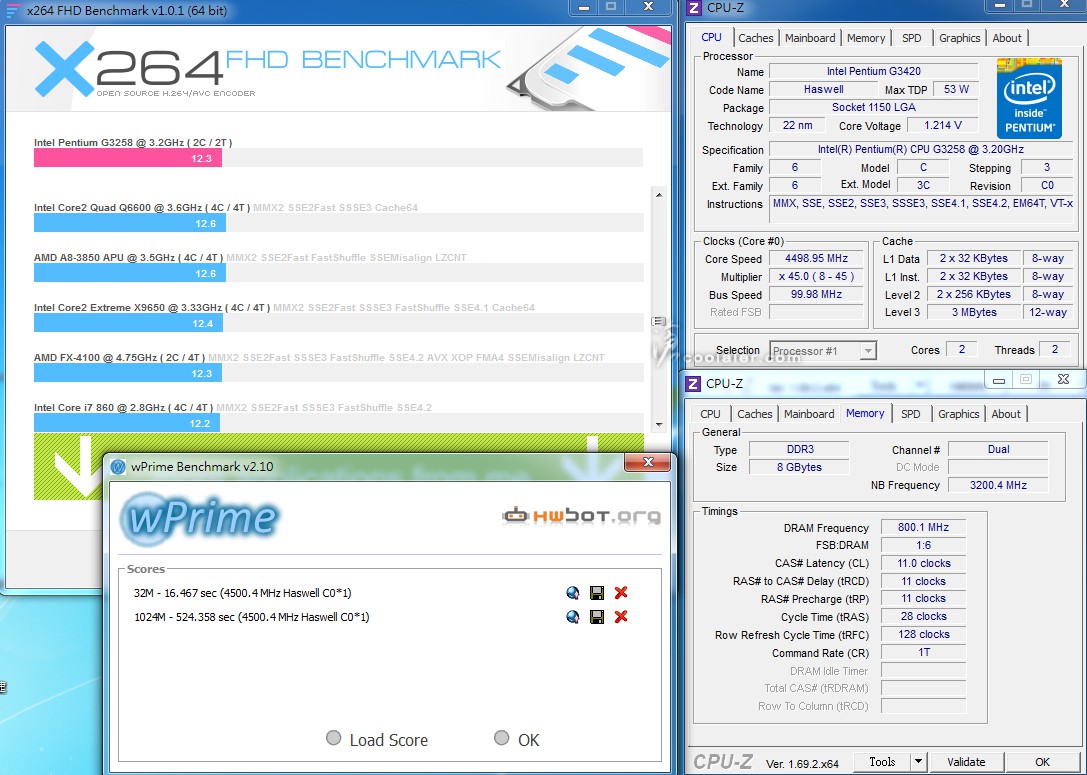This screenshot has width=1087, height=775.
Task: Open Caches tab in upper CPU-Z
Action: (756, 38)
